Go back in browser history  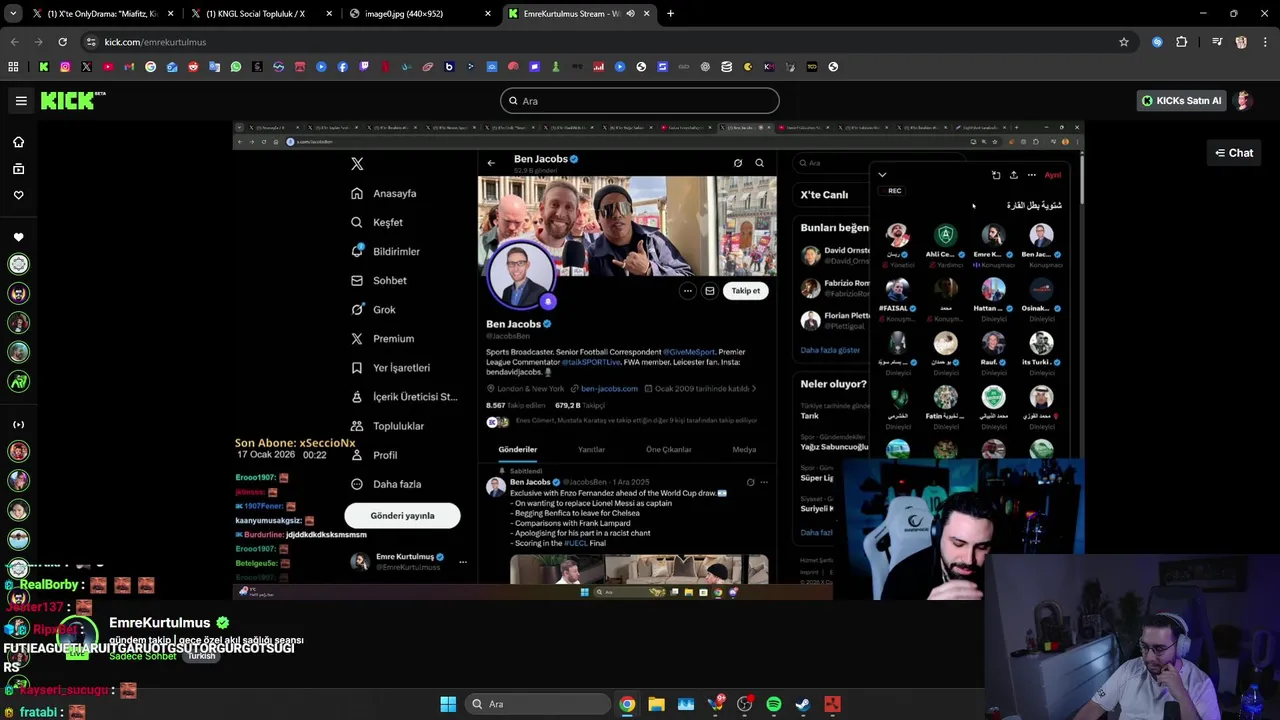[14, 42]
